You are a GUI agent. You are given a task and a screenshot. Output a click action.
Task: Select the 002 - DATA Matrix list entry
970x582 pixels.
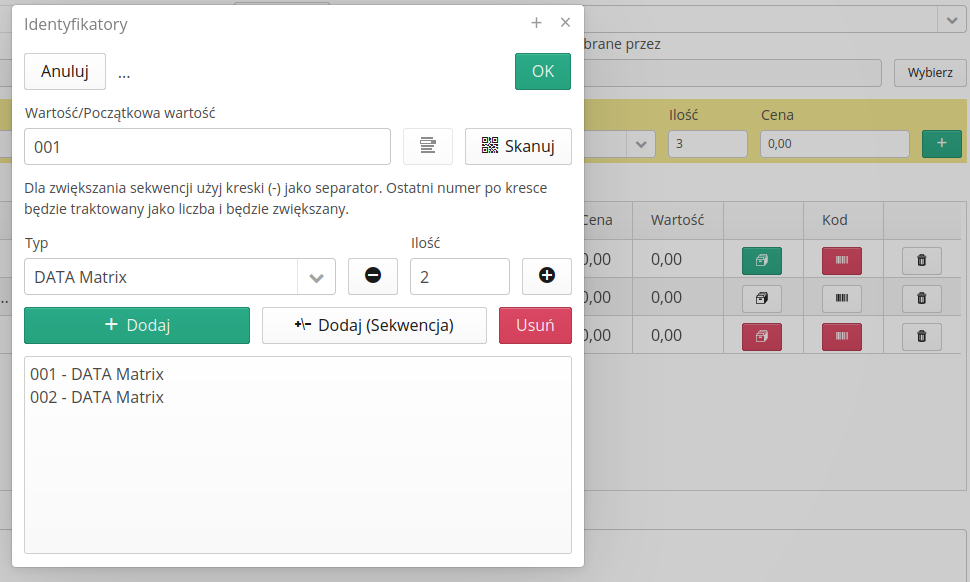[x=97, y=397]
